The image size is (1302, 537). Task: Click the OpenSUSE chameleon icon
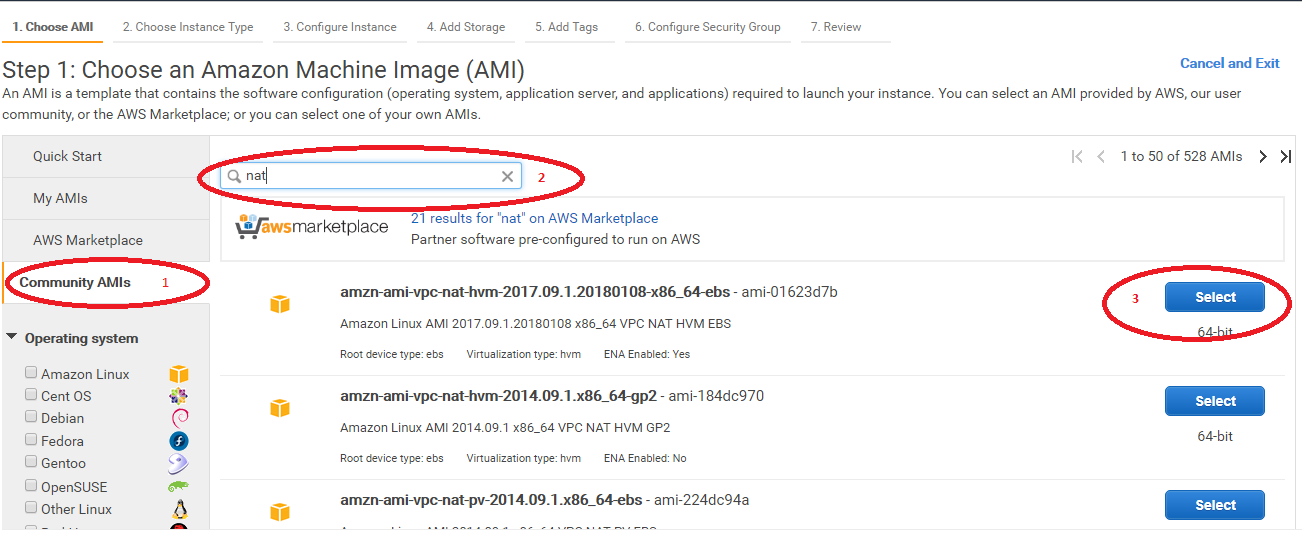178,487
